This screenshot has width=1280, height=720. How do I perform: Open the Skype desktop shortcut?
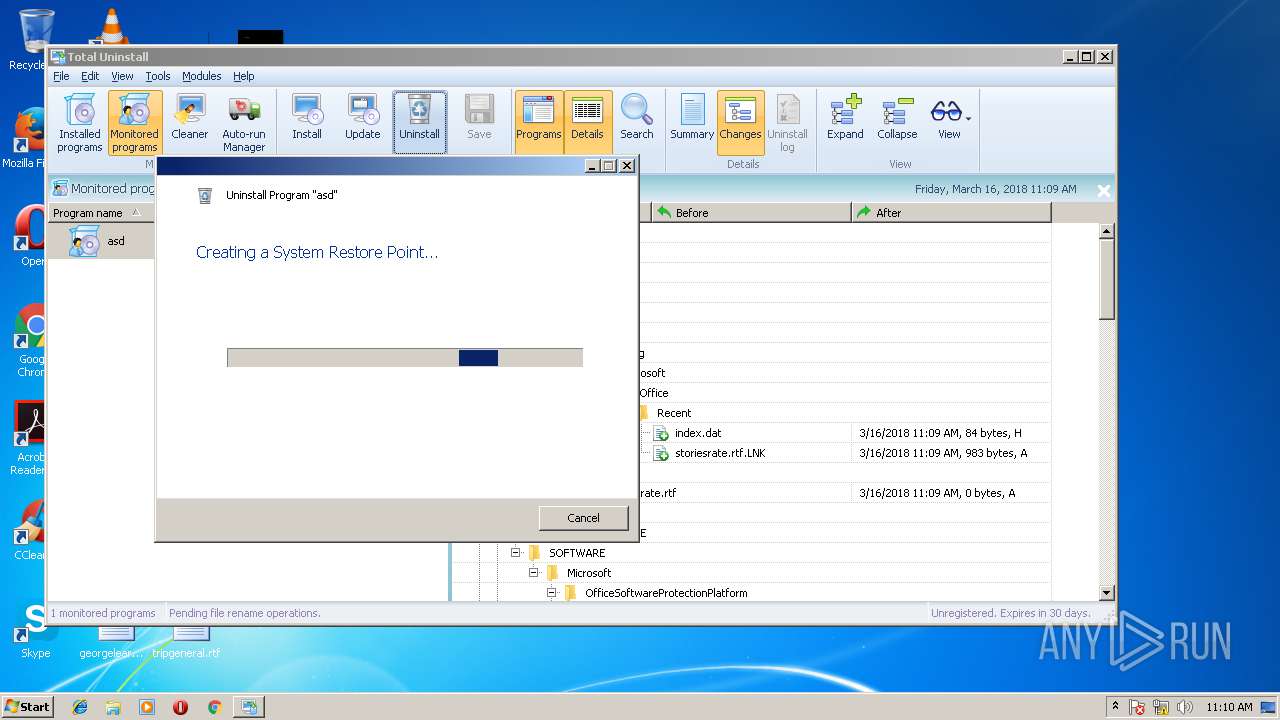click(35, 630)
